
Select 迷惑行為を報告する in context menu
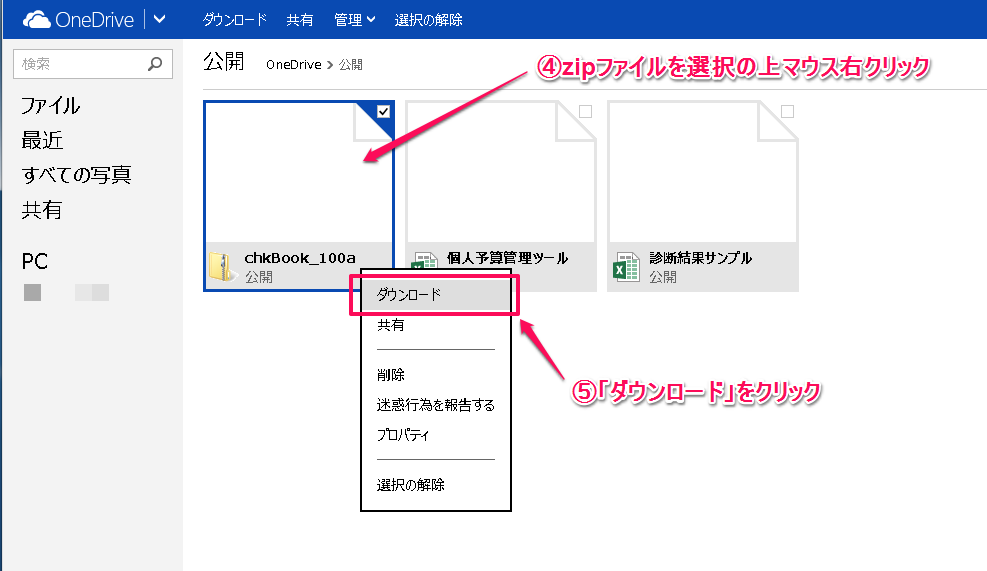pos(435,405)
